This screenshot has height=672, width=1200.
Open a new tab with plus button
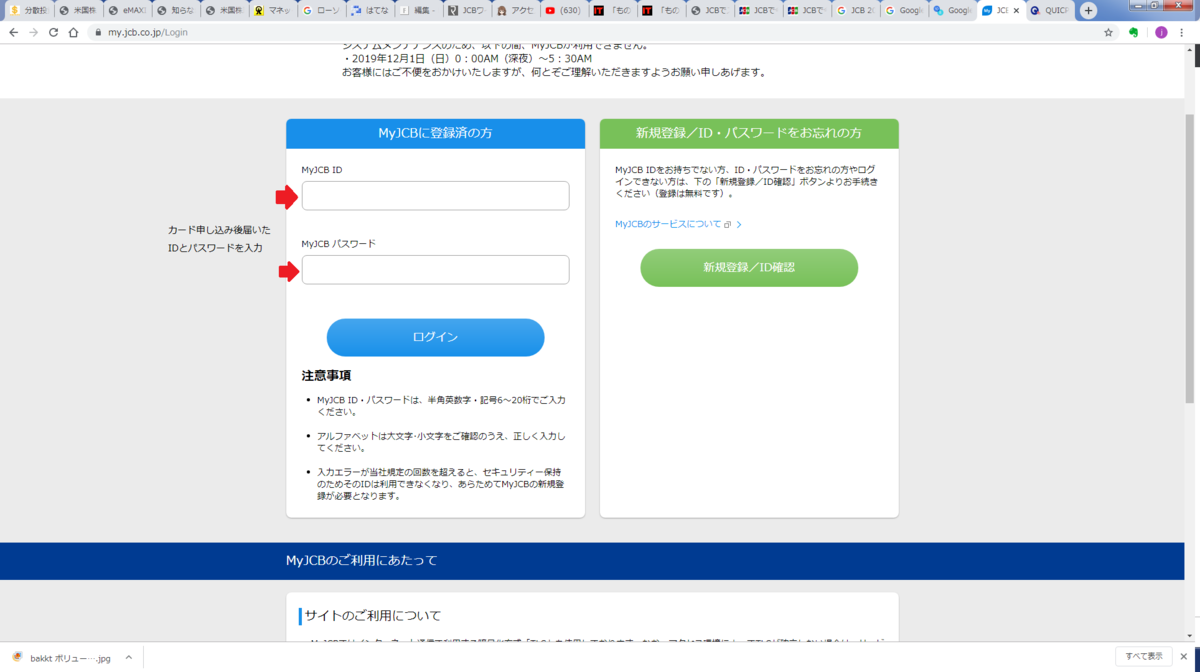coord(1088,11)
